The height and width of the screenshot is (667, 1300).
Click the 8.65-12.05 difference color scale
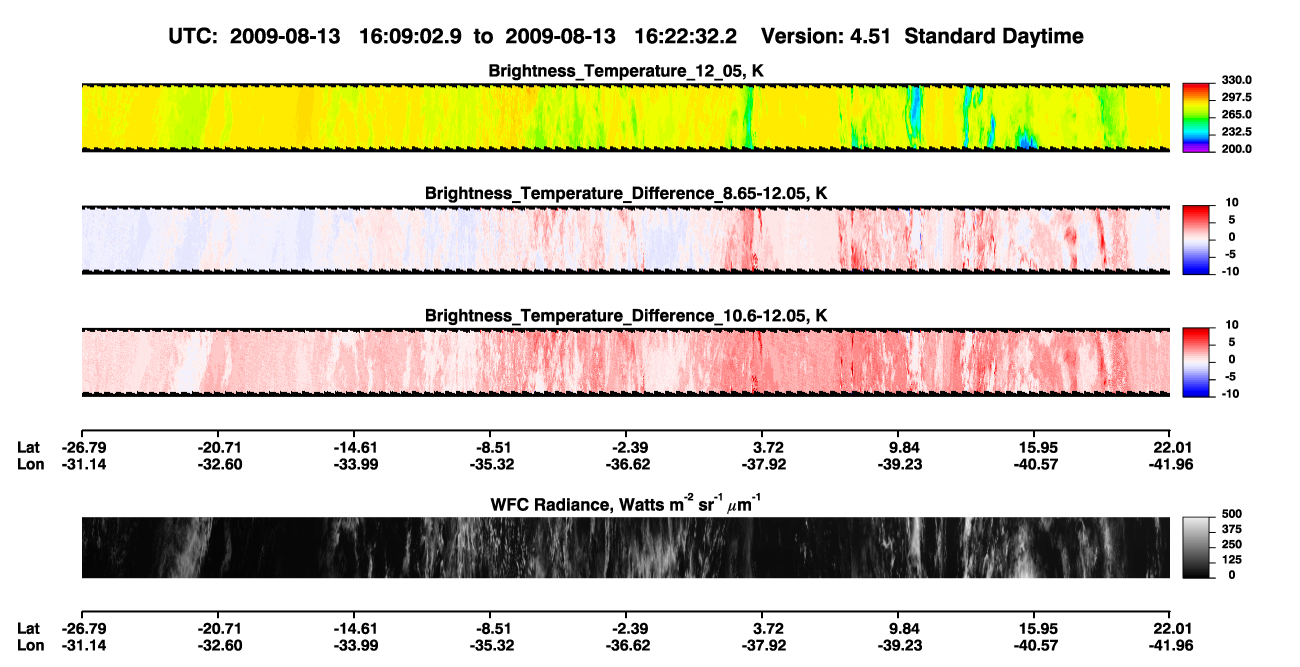[x=1195, y=240]
